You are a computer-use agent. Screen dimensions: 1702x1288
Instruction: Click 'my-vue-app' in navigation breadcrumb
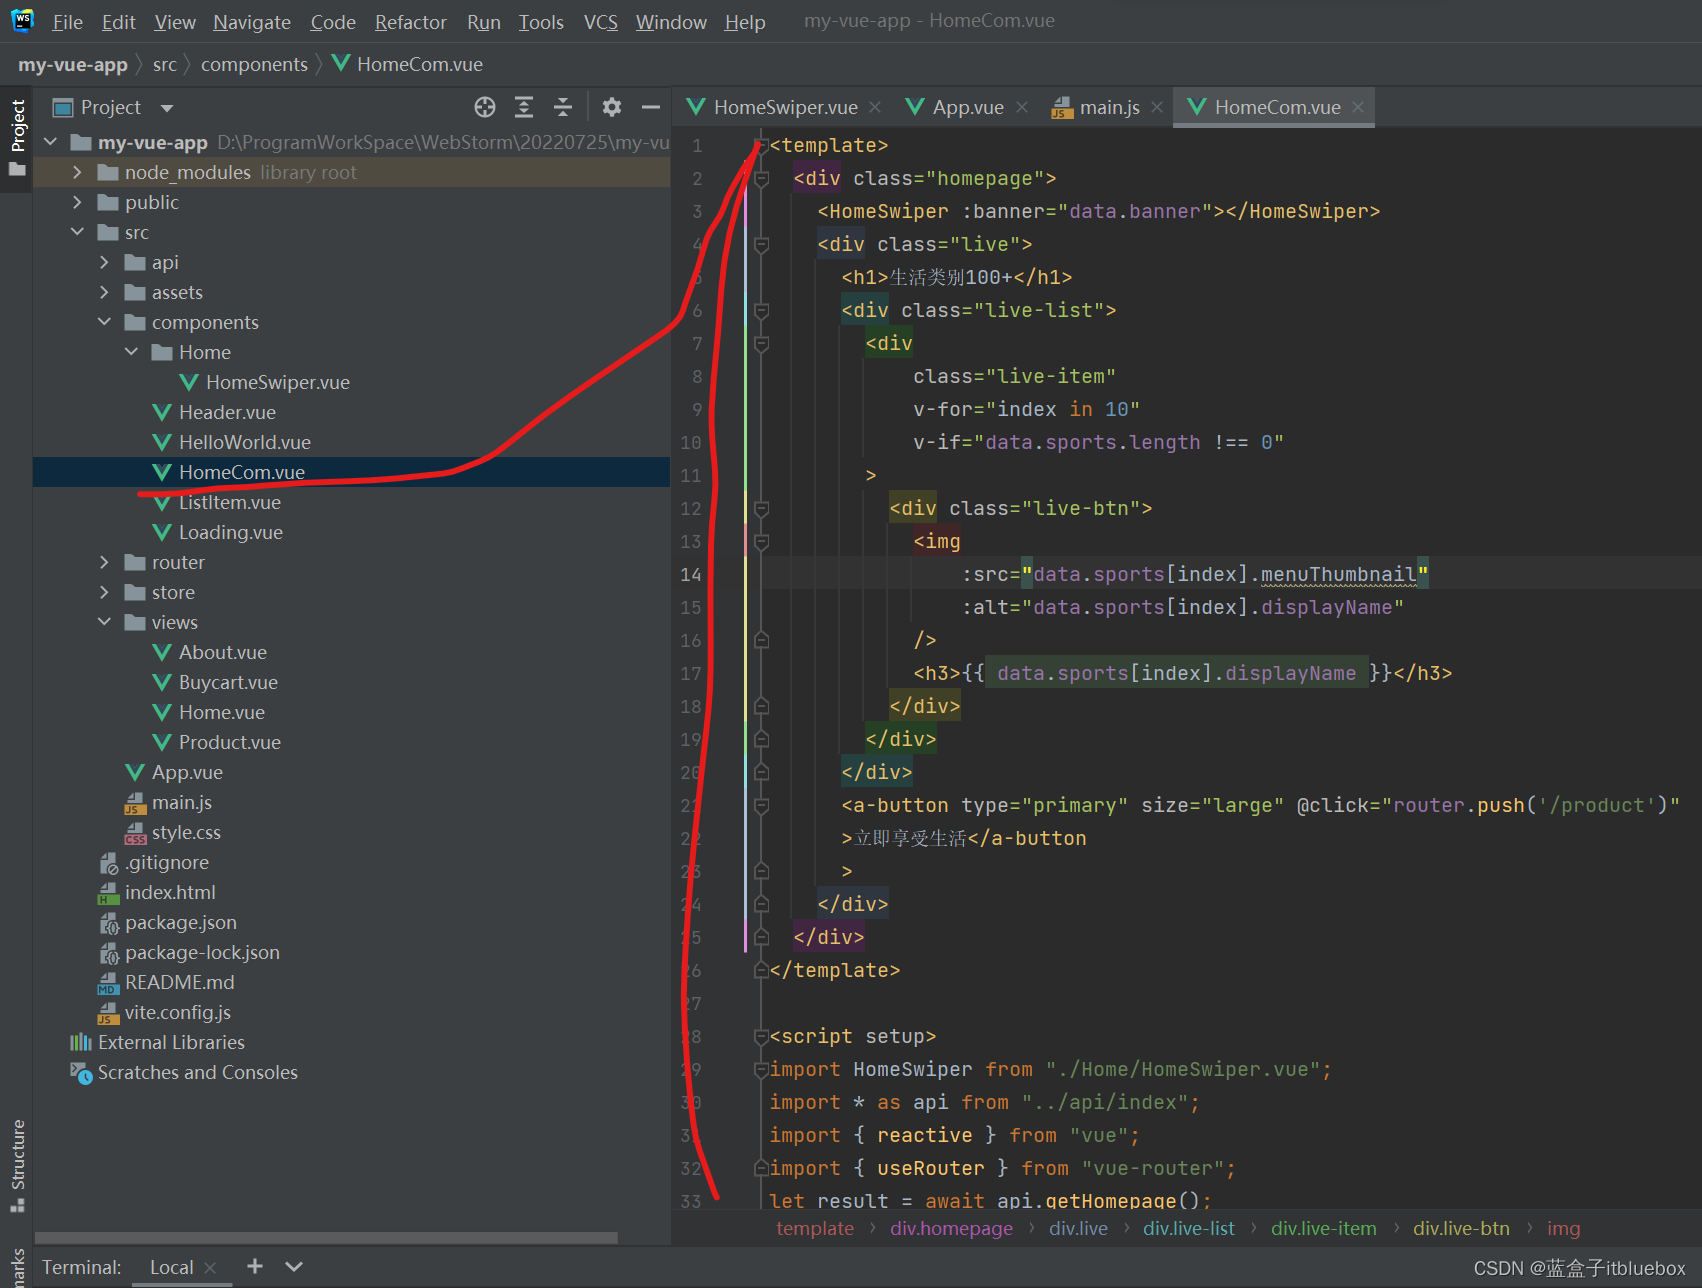click(73, 64)
